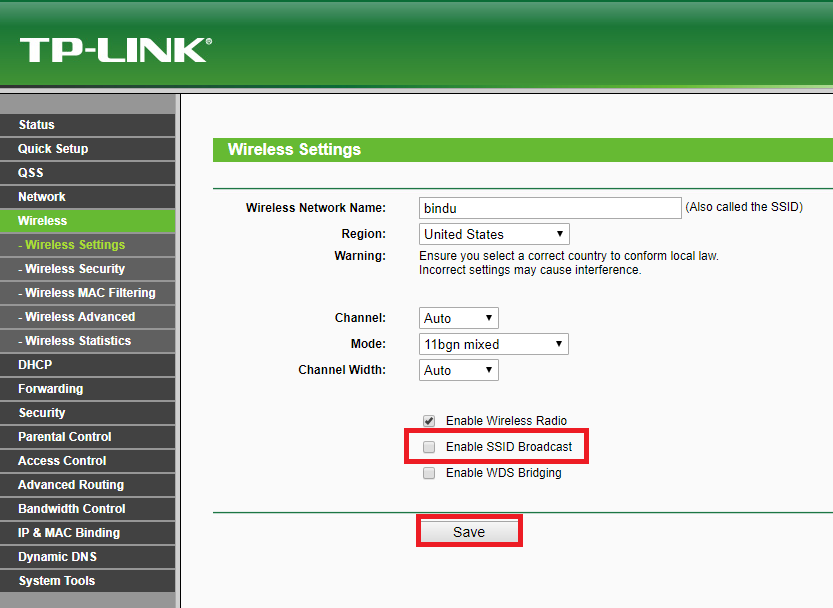Click the Save button
This screenshot has width=833, height=608.
pyautogui.click(x=469, y=531)
